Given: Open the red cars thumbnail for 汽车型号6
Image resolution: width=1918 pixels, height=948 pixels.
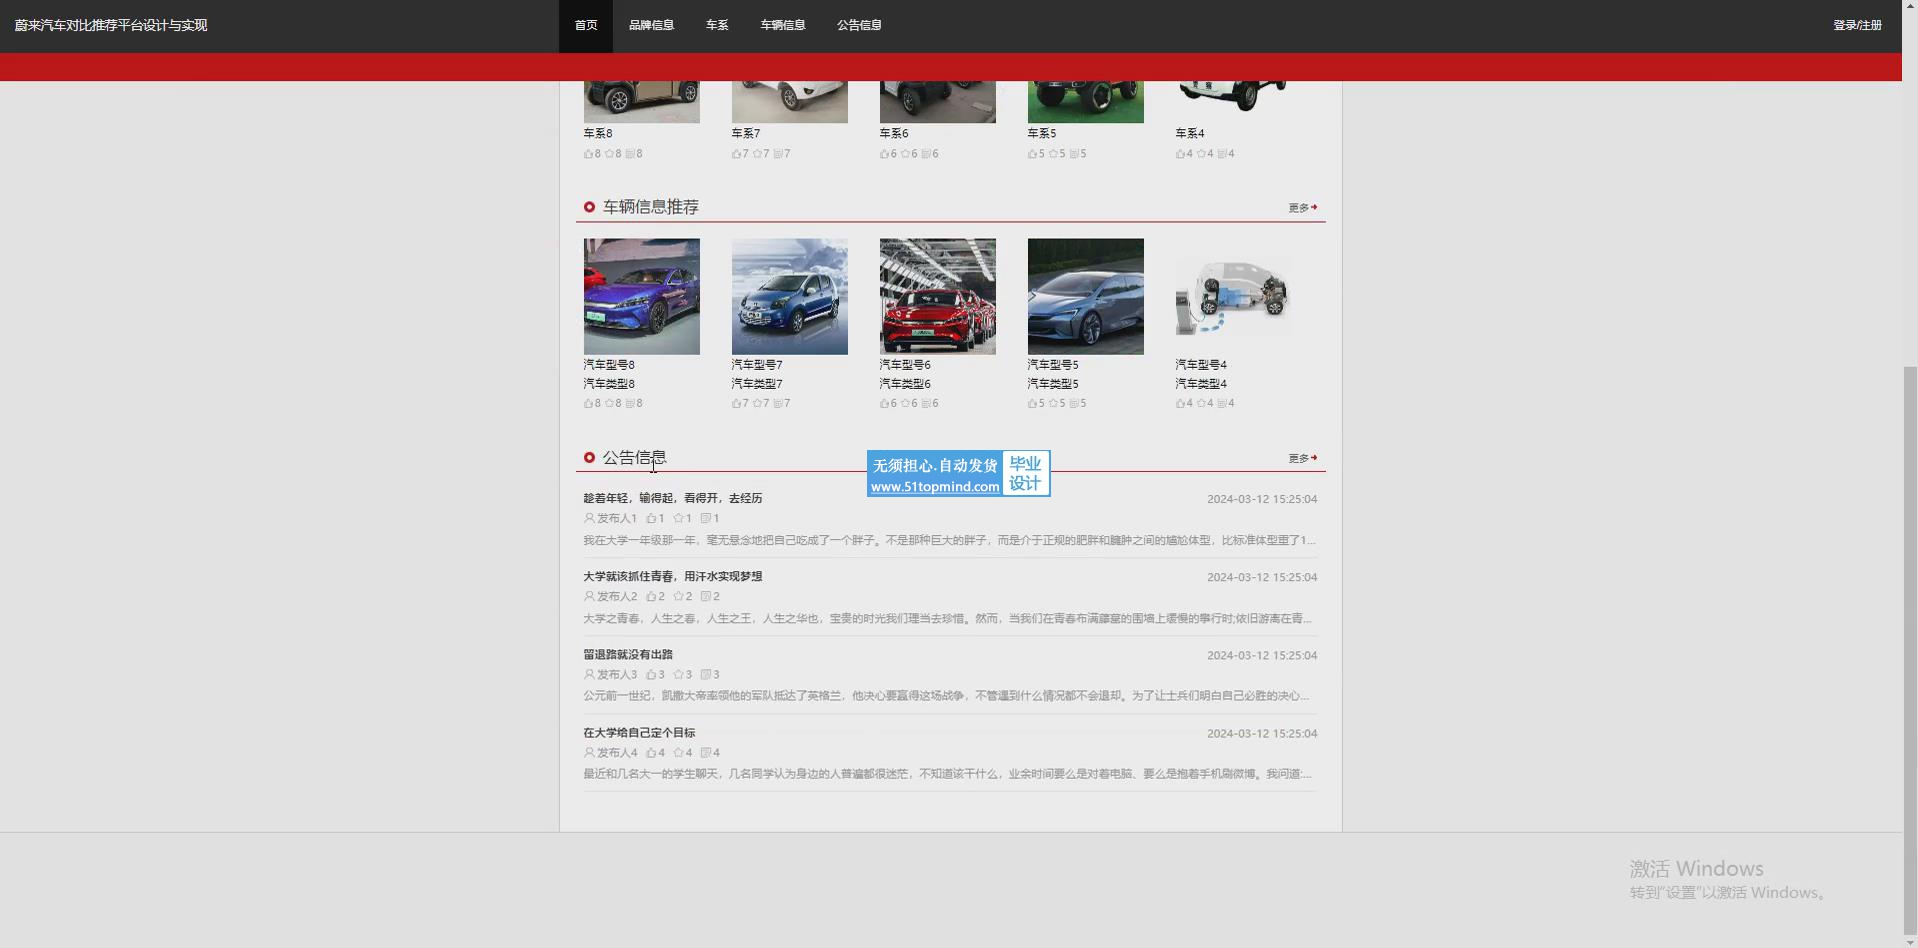Looking at the screenshot, I should tap(938, 296).
